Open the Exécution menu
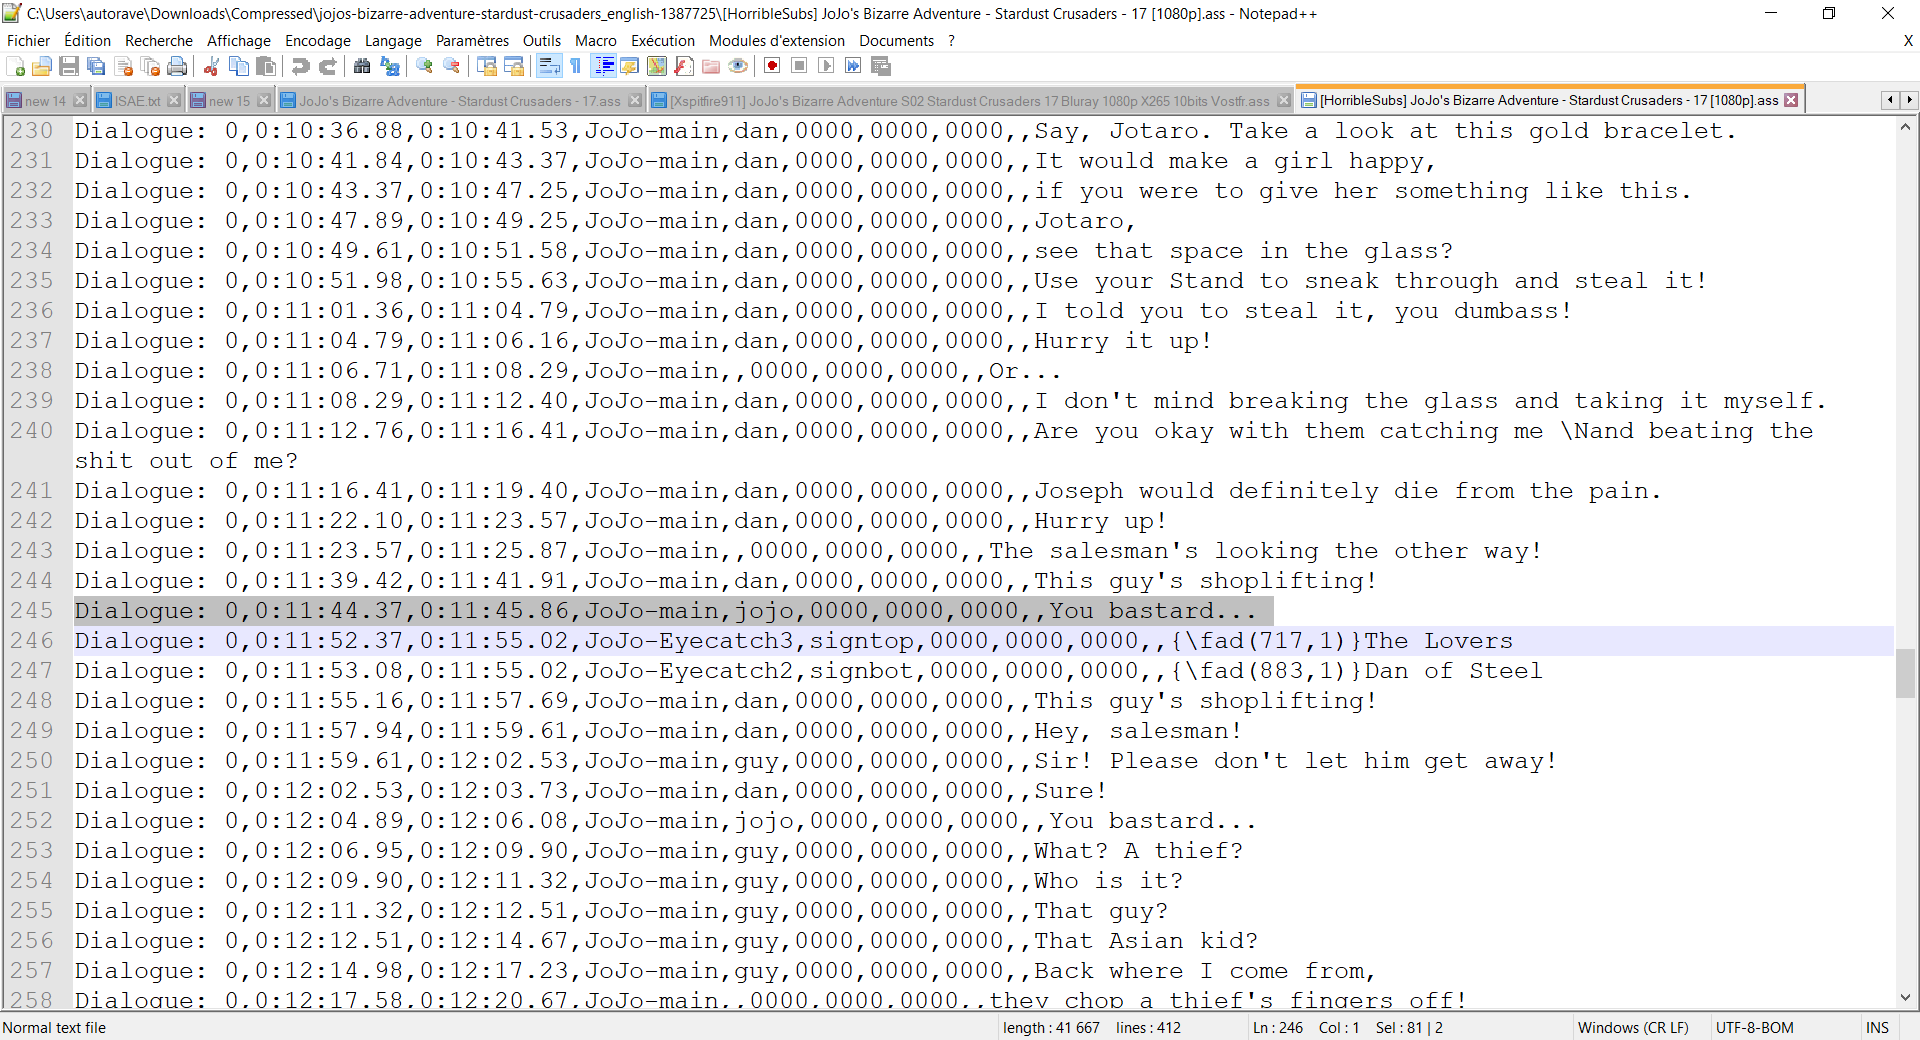The image size is (1920, 1040). click(x=663, y=41)
